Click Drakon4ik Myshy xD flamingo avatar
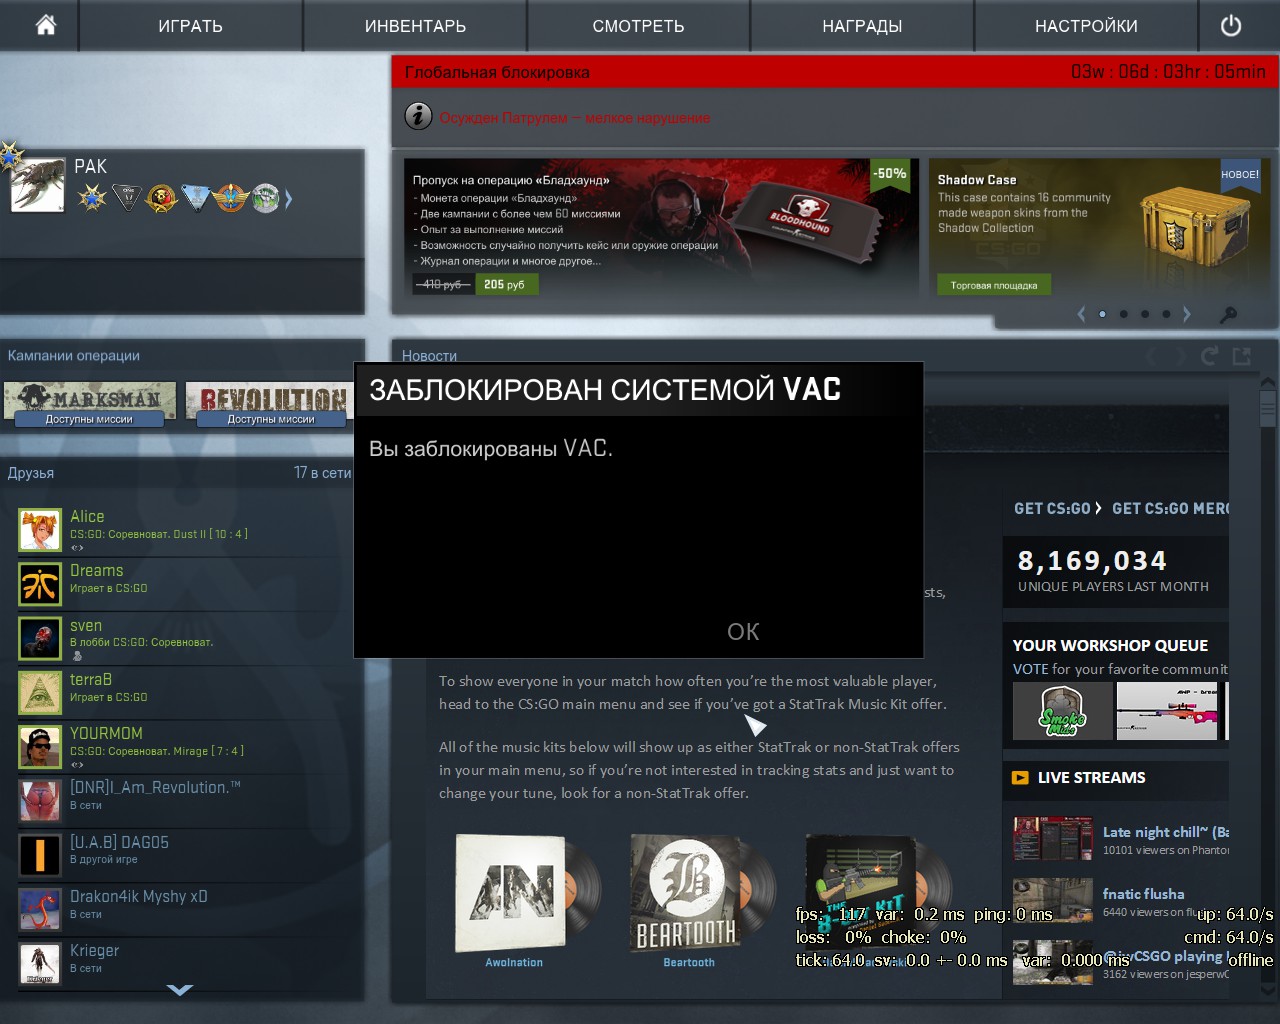 [x=40, y=910]
